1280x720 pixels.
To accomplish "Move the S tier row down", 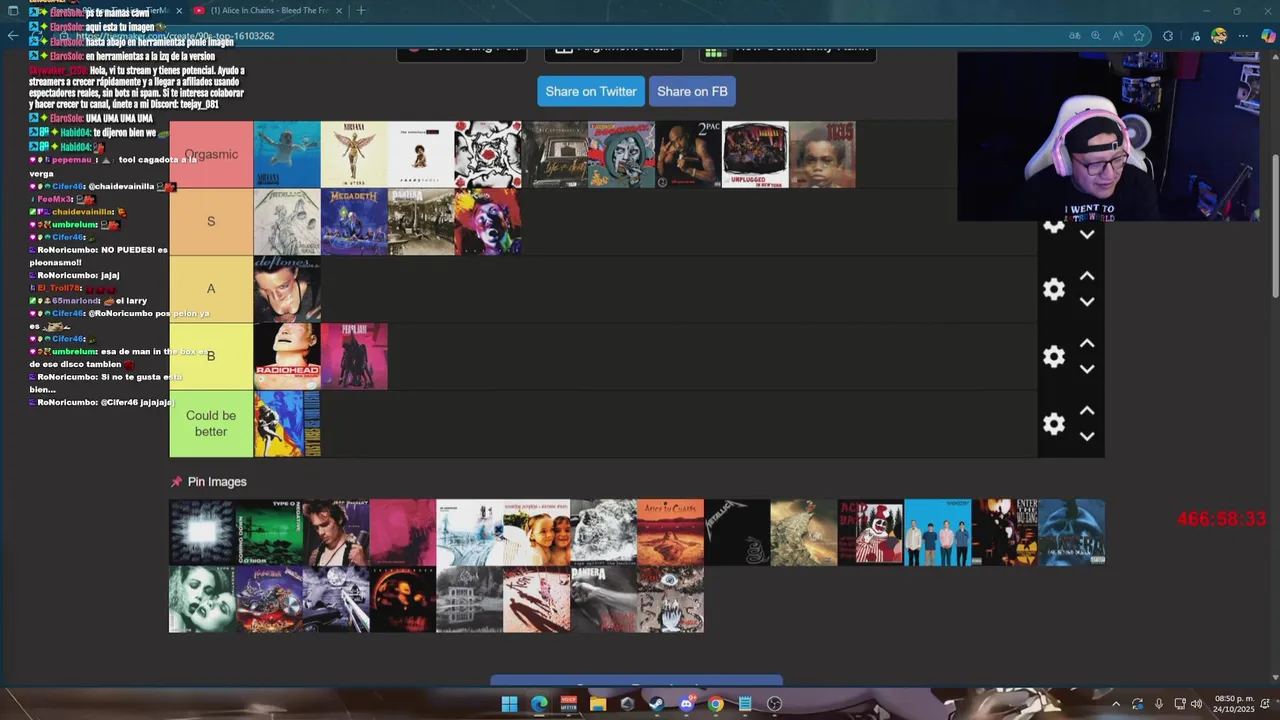I will click(x=1087, y=235).
